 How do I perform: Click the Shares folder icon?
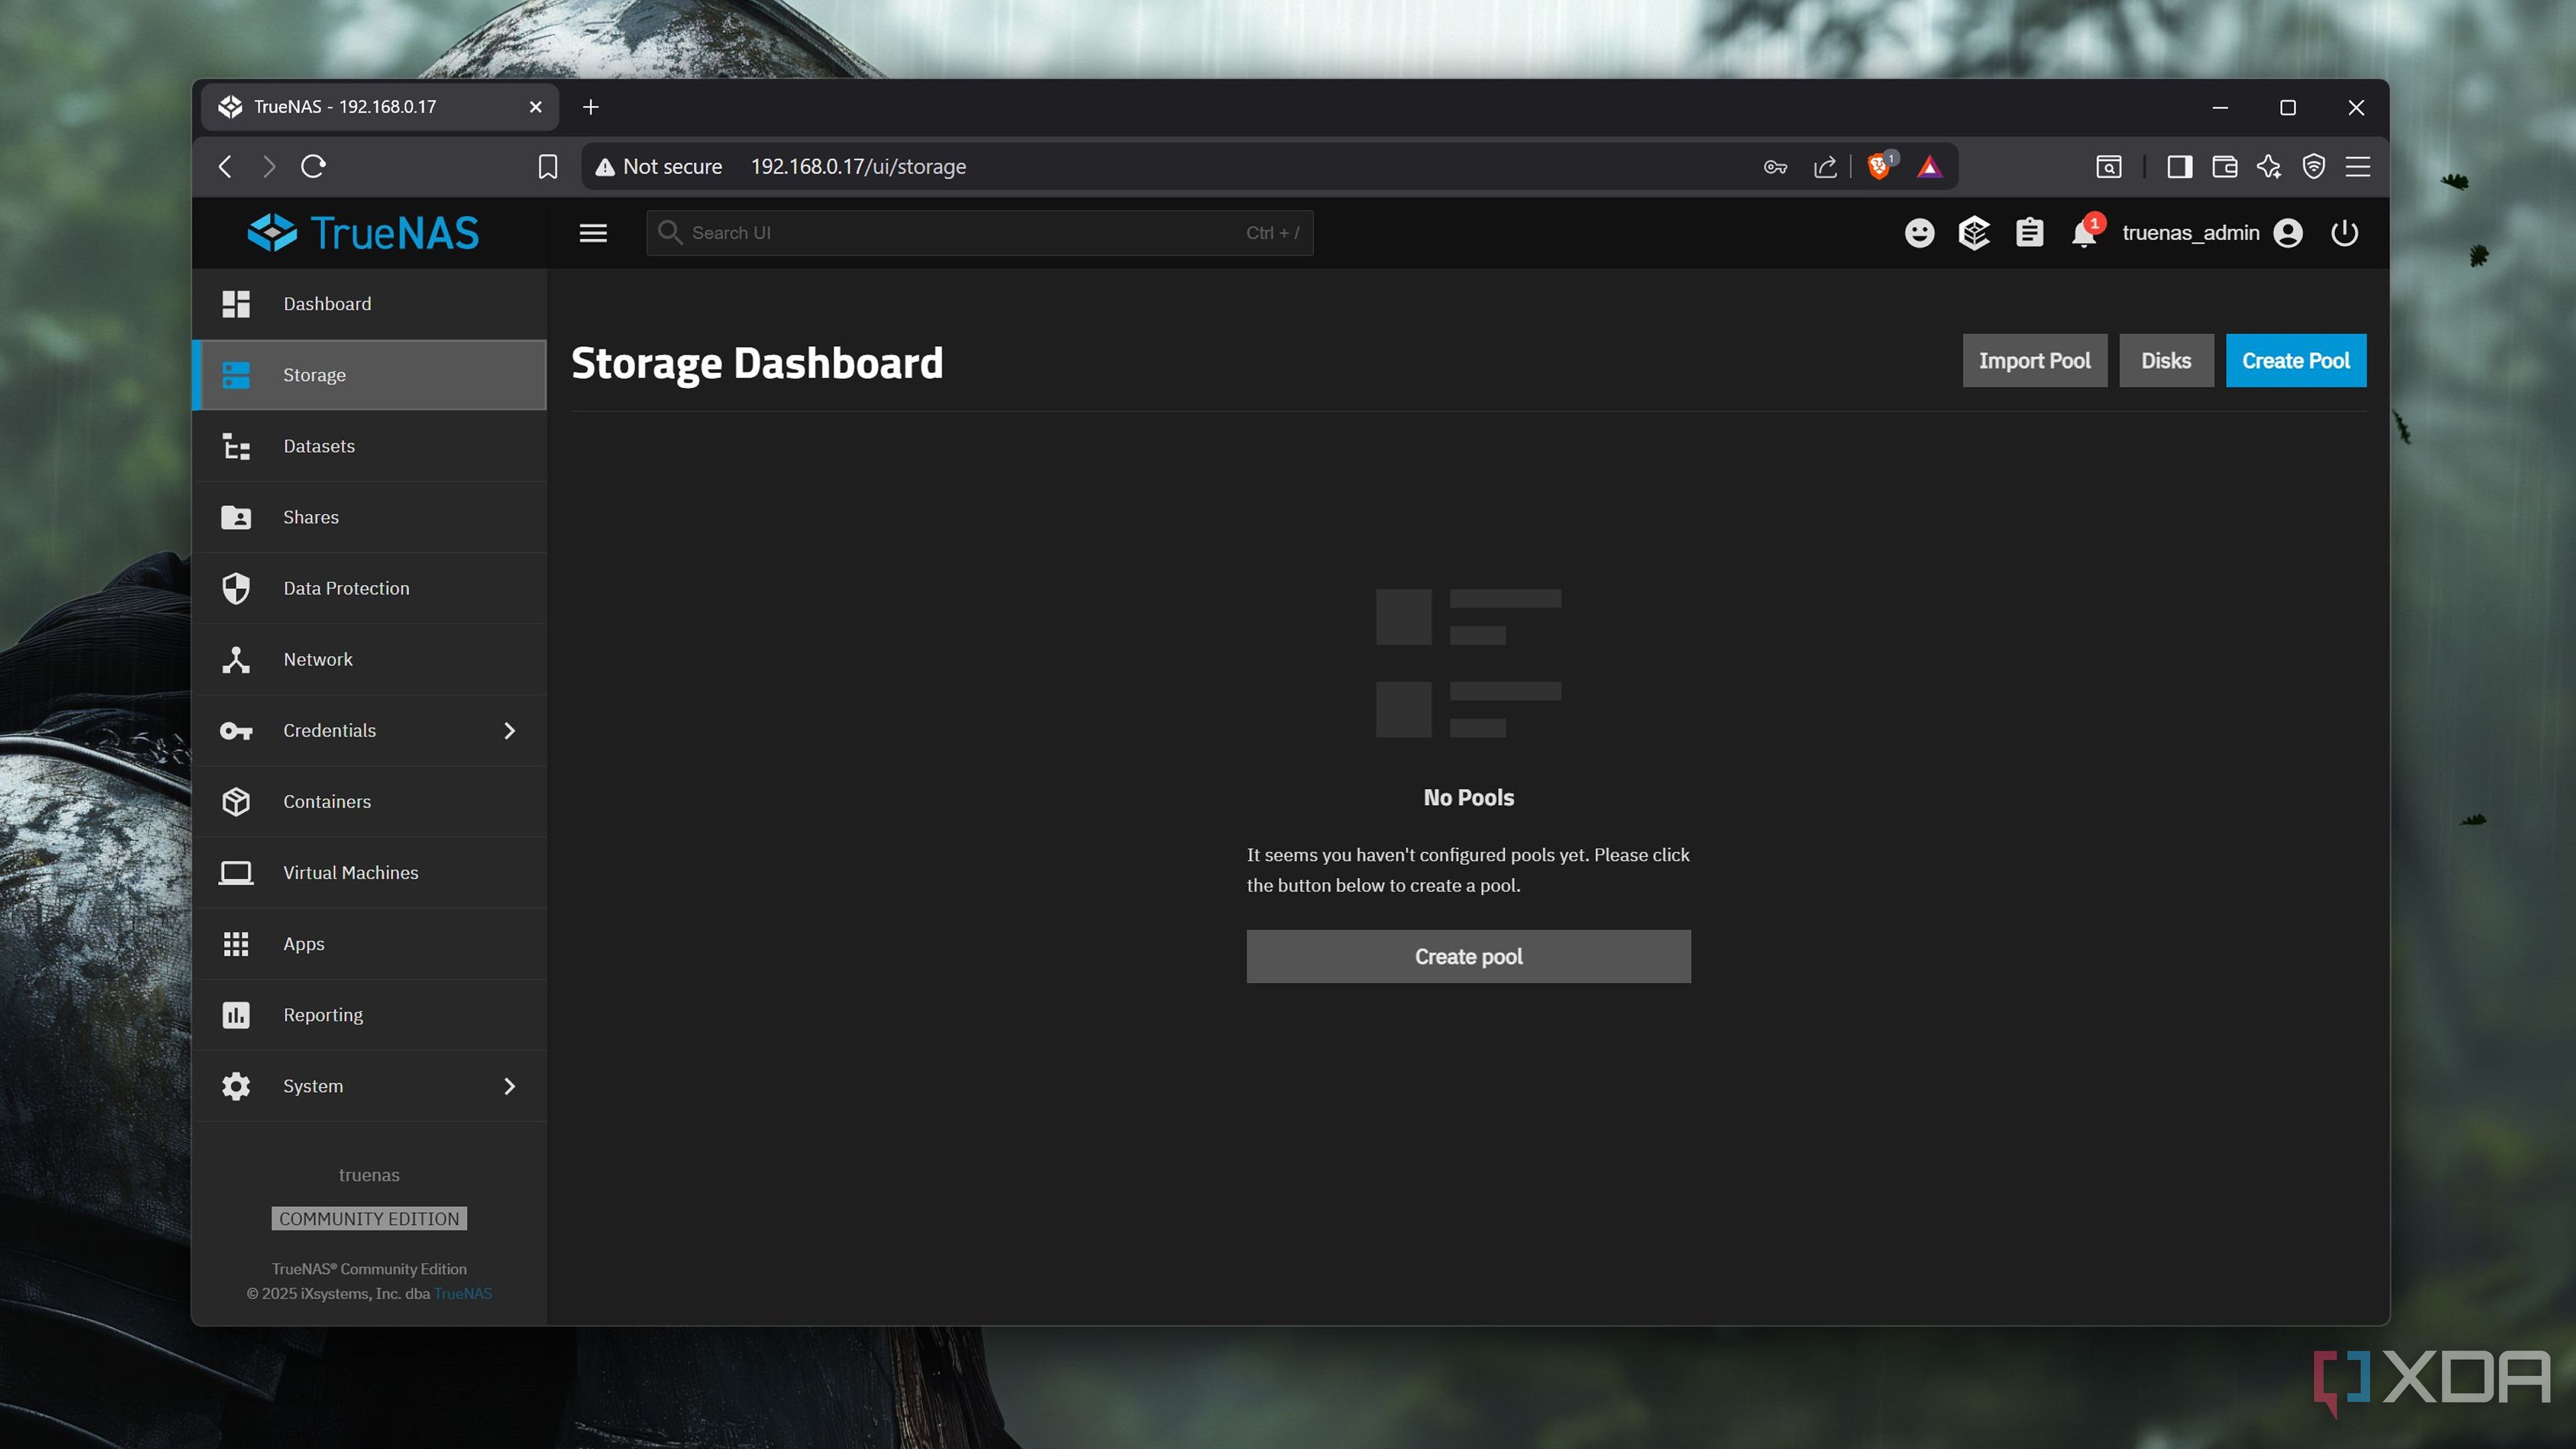pos(236,517)
